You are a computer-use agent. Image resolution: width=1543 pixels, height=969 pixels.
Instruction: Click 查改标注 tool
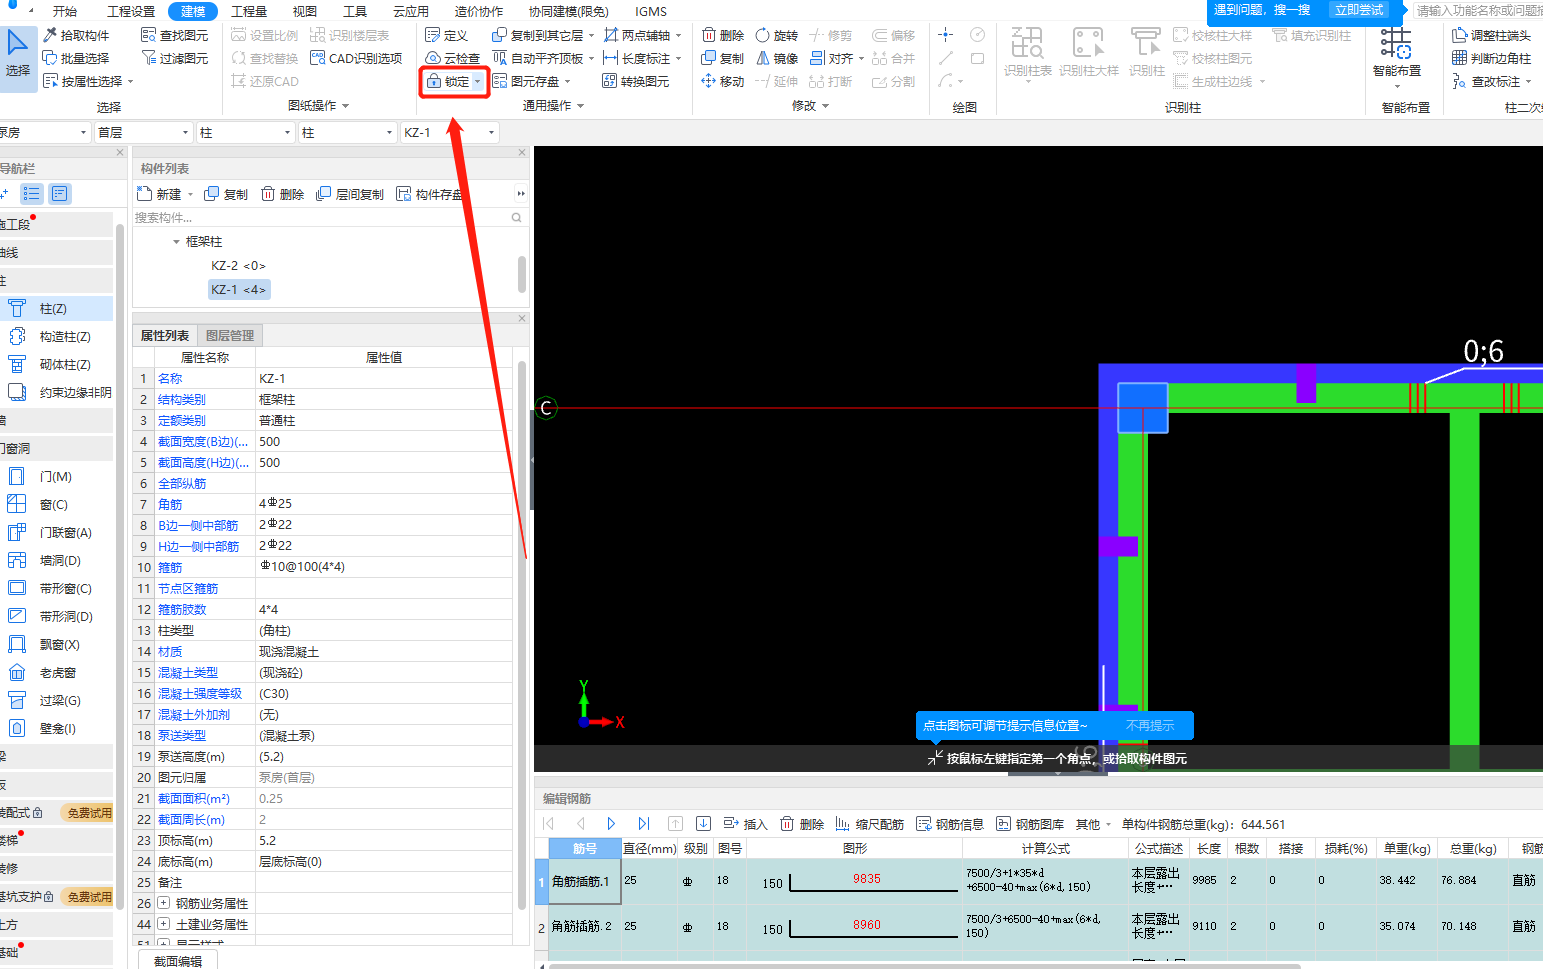point(1486,81)
